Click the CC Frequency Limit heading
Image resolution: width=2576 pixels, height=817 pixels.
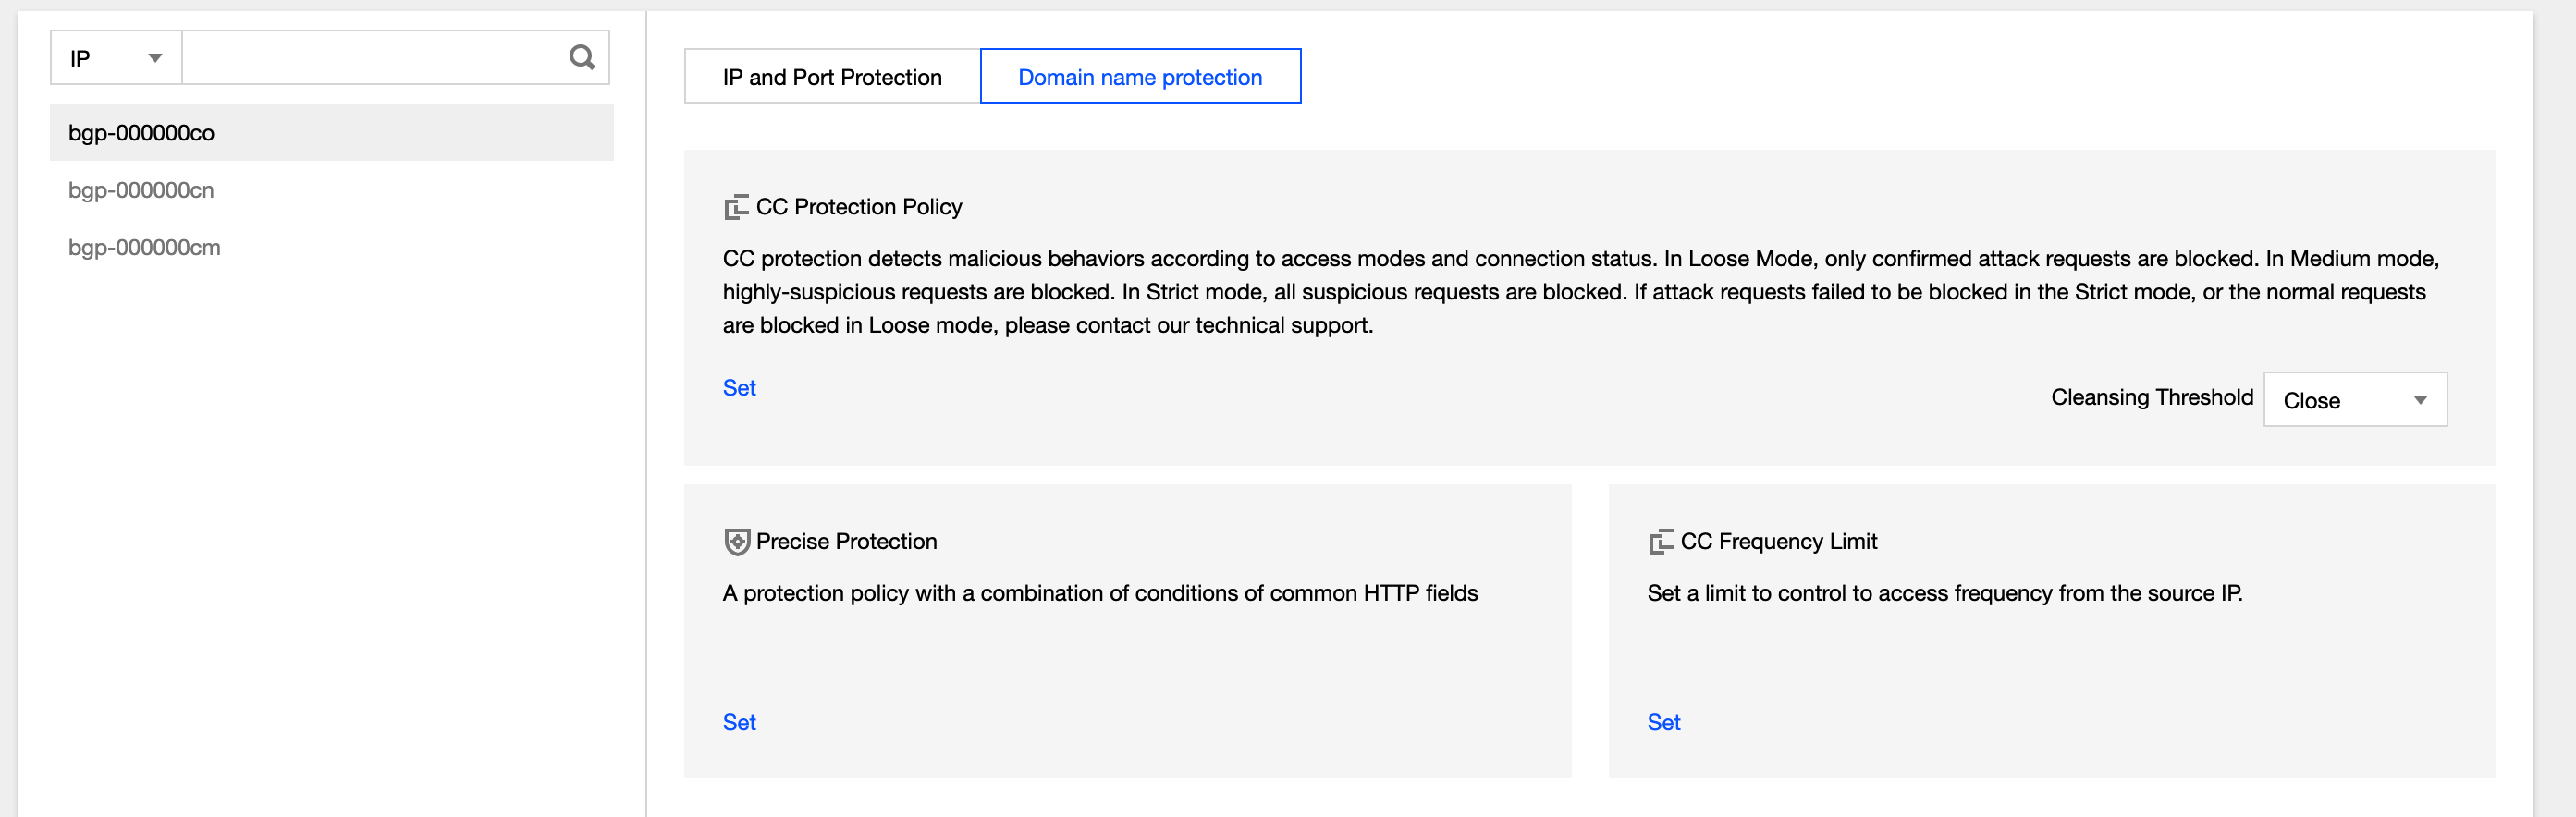[1778, 542]
